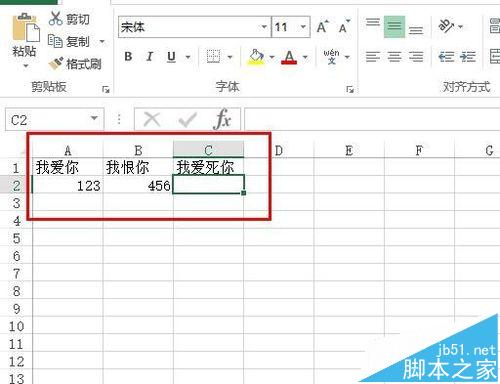
Task: Select column E header
Action: click(349, 151)
